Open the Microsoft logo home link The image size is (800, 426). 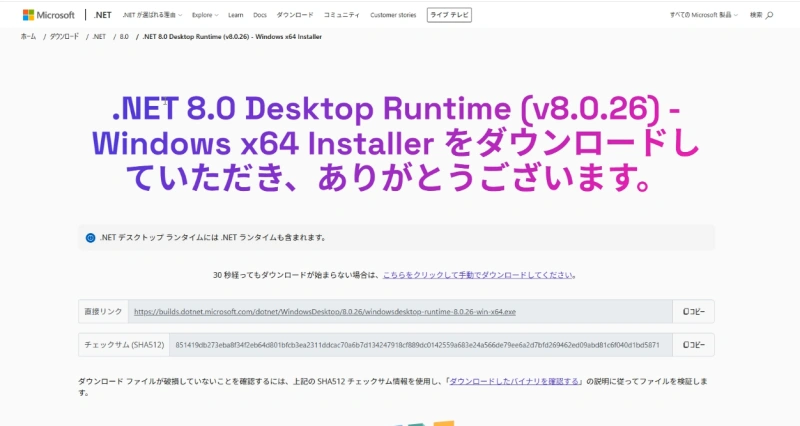click(x=48, y=15)
